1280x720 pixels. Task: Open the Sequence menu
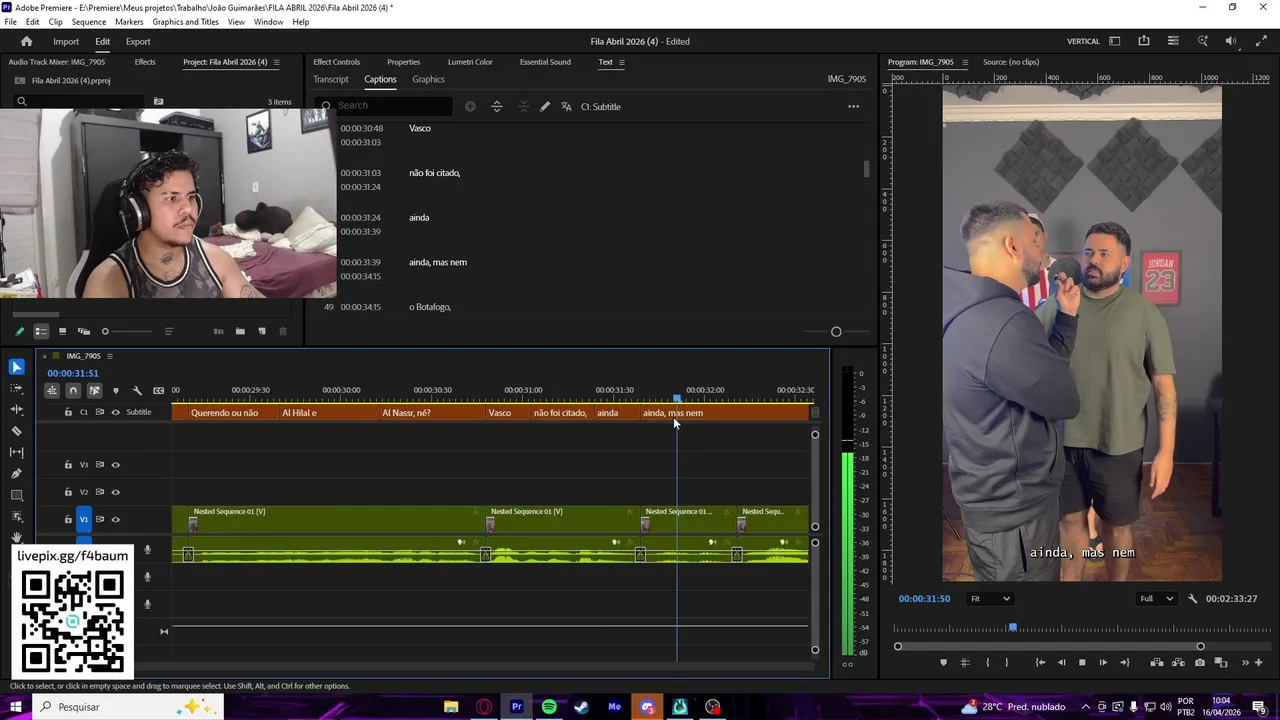pyautogui.click(x=89, y=21)
